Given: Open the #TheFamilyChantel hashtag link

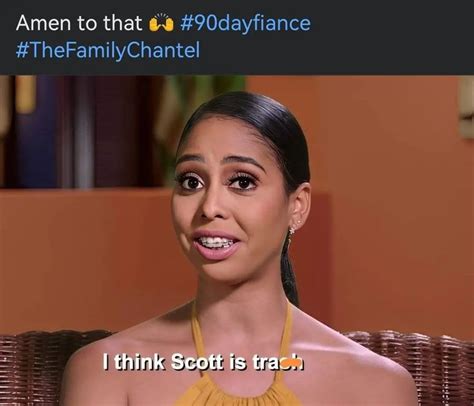Looking at the screenshot, I should click(x=108, y=51).
